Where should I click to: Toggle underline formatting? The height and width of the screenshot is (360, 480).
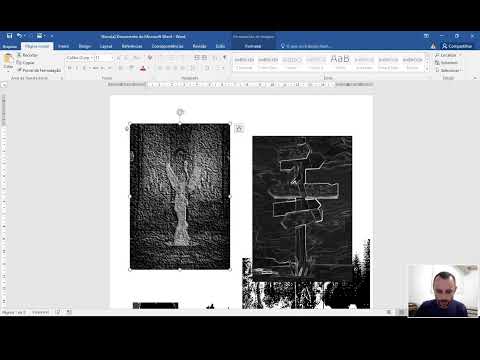tap(84, 68)
